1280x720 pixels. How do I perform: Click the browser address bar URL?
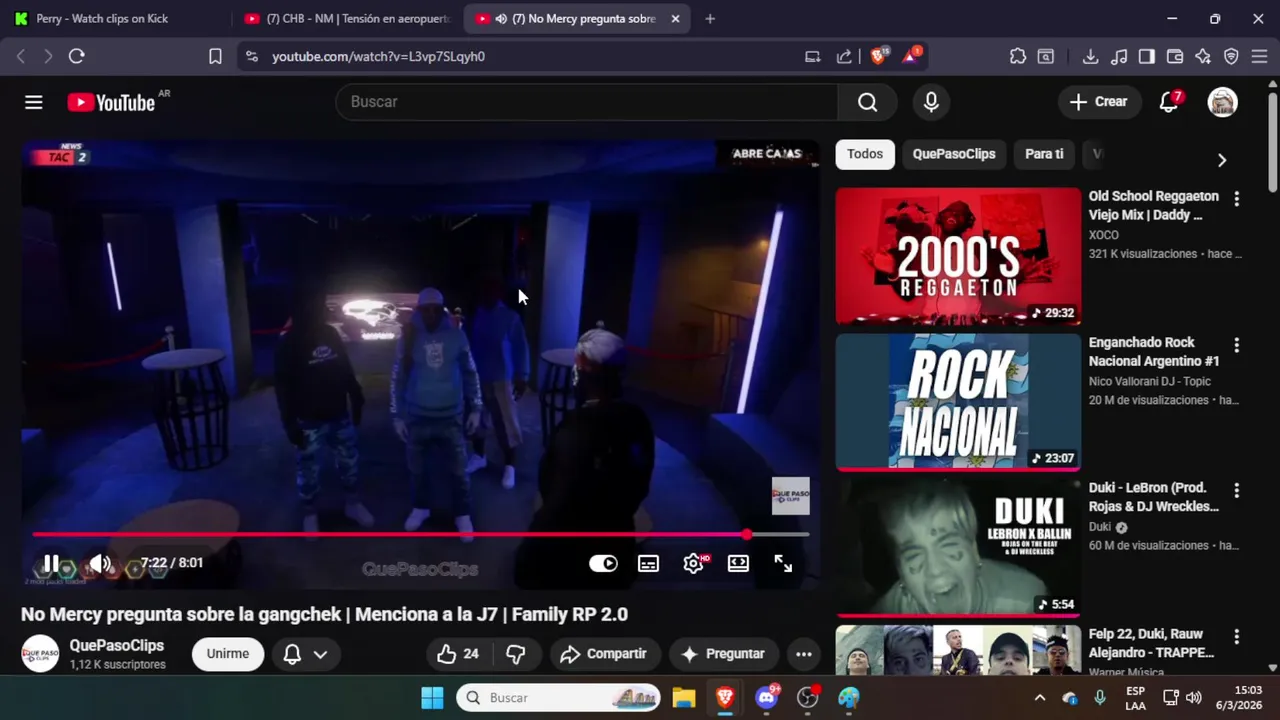coord(378,57)
